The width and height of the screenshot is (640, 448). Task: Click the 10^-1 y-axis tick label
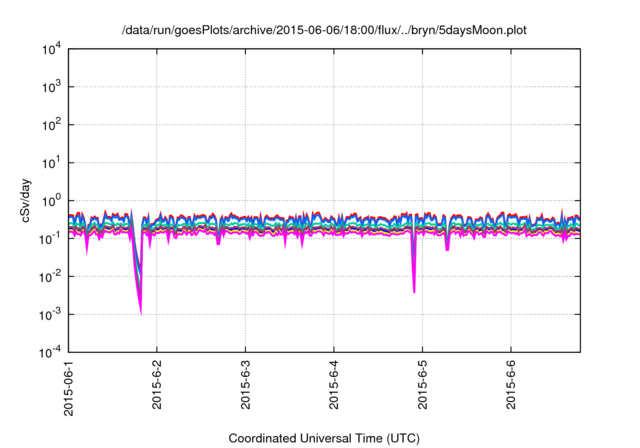50,239
